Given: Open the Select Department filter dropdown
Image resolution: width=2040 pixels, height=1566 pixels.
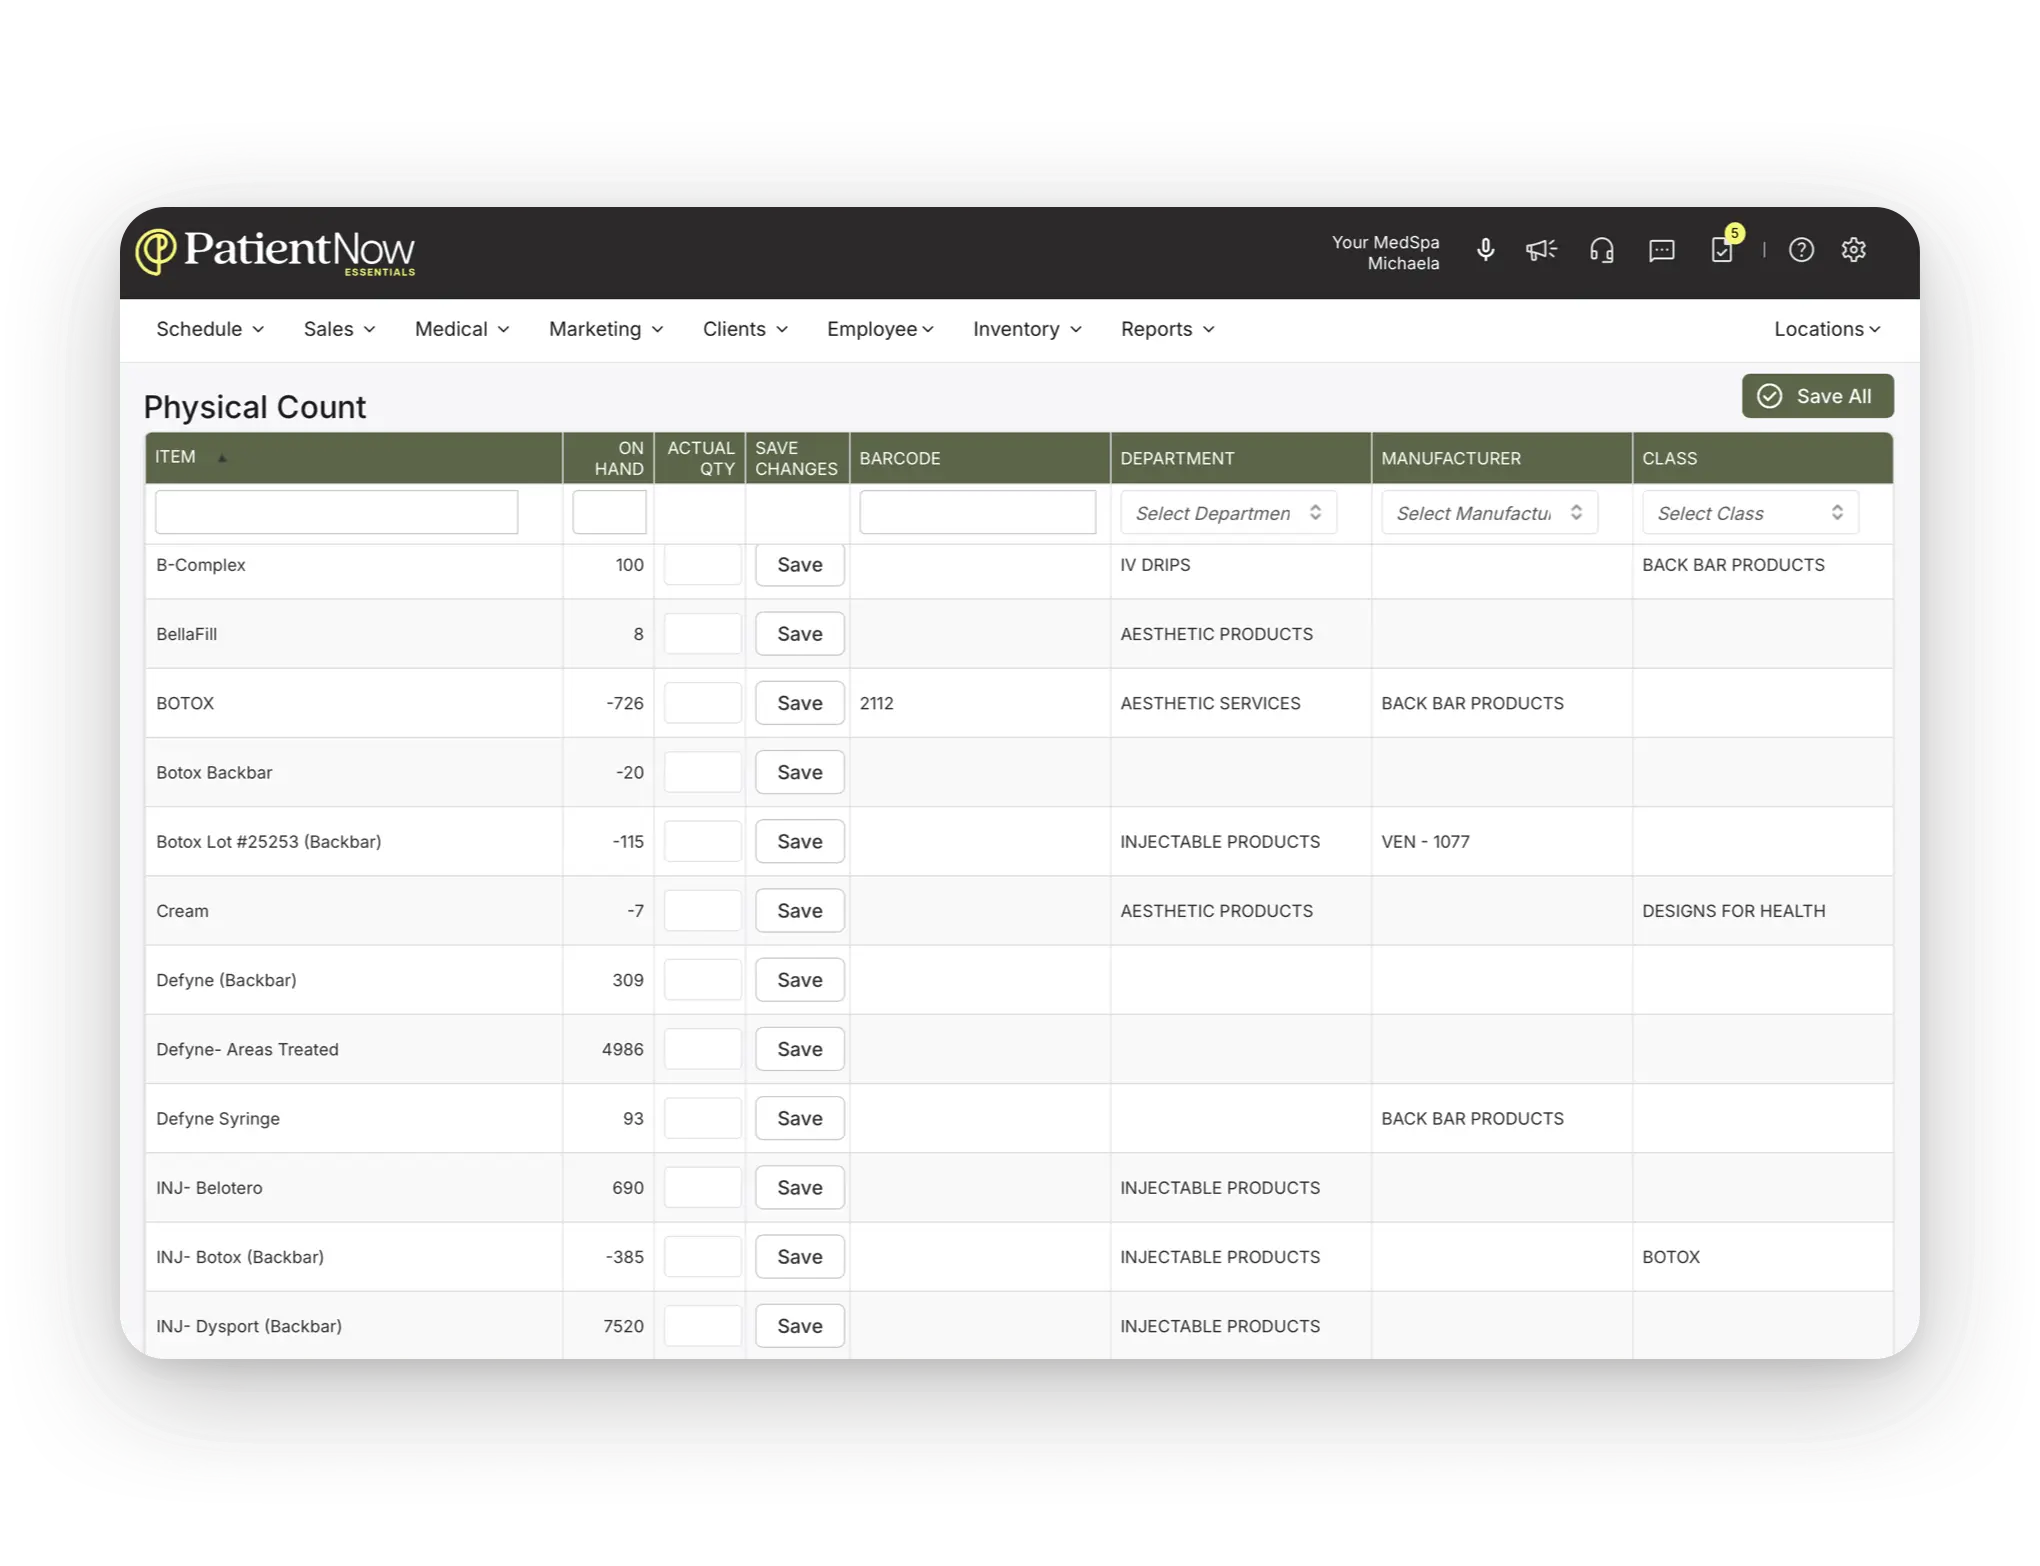Looking at the screenshot, I should pyautogui.click(x=1228, y=513).
